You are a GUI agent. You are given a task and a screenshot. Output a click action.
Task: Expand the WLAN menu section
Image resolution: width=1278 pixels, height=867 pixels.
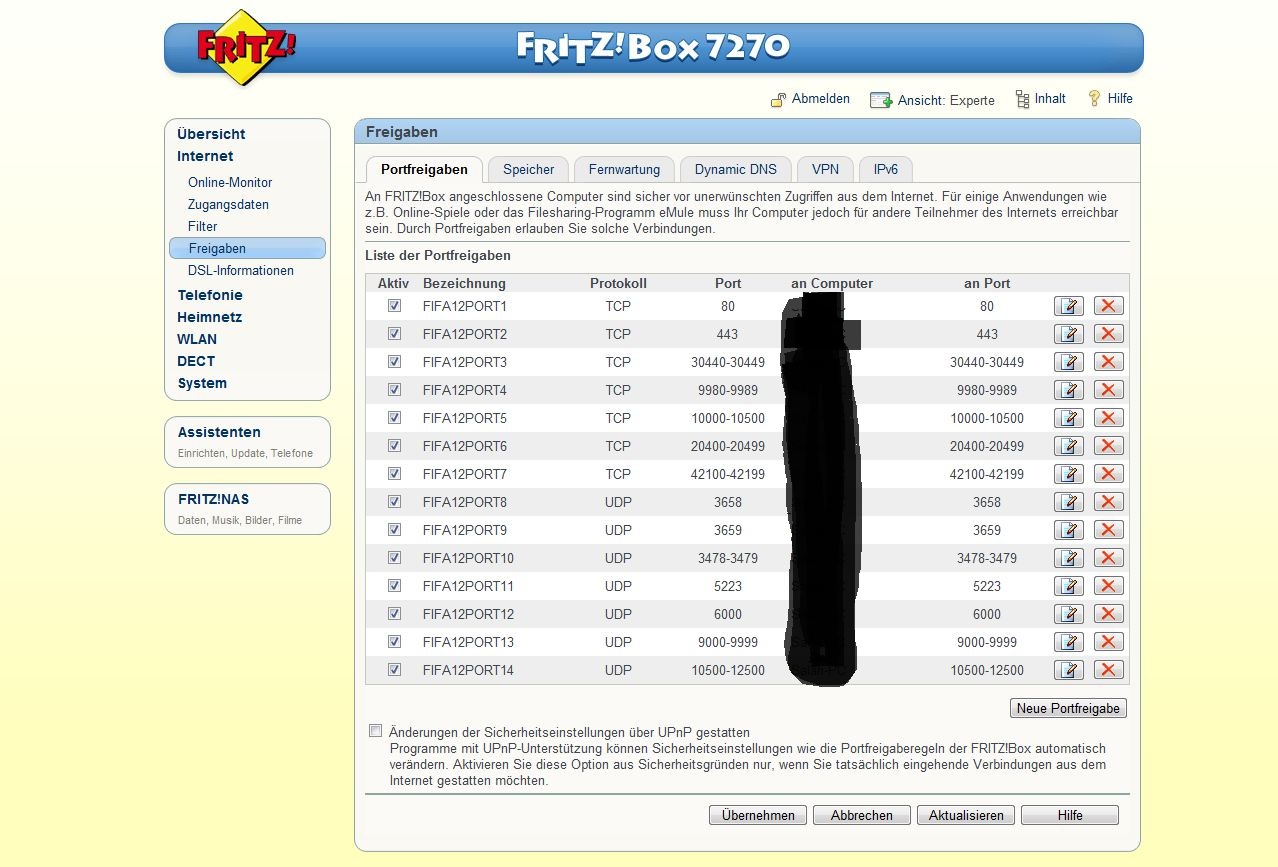[x=197, y=339]
